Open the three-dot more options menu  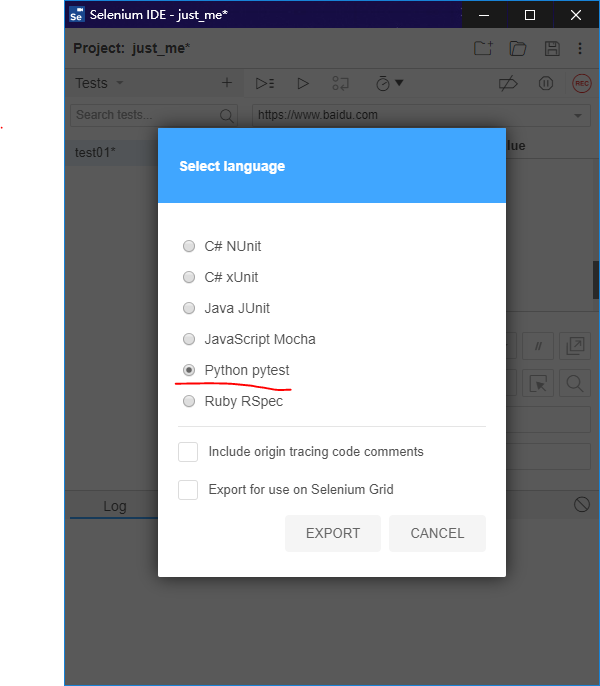point(580,48)
